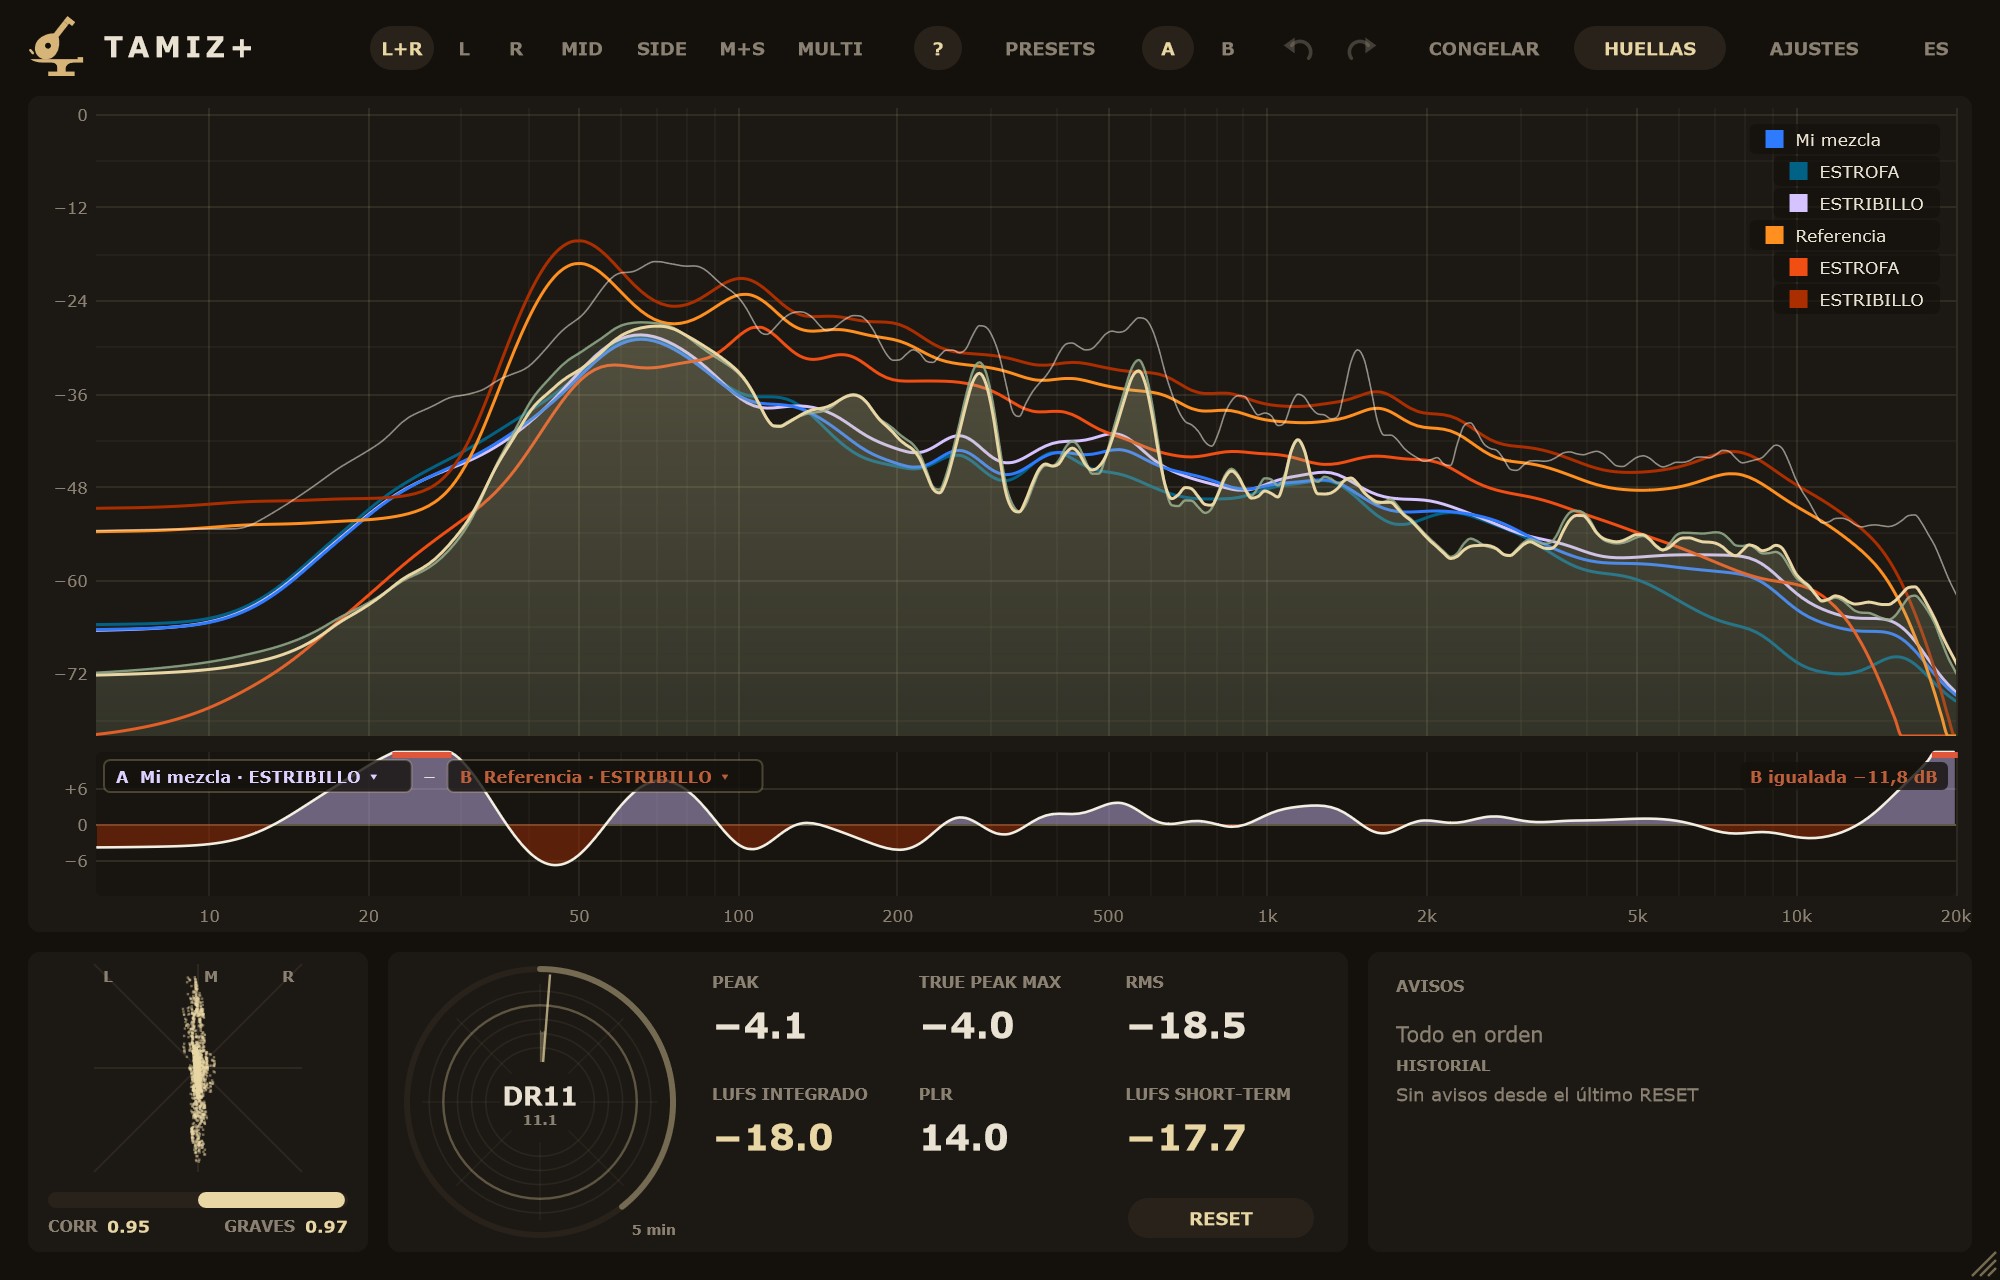Screen dimensions: 2000x1280
Task: Open the A Mi mezcla · ESTRIBILLO dropdown
Action: pos(258,776)
